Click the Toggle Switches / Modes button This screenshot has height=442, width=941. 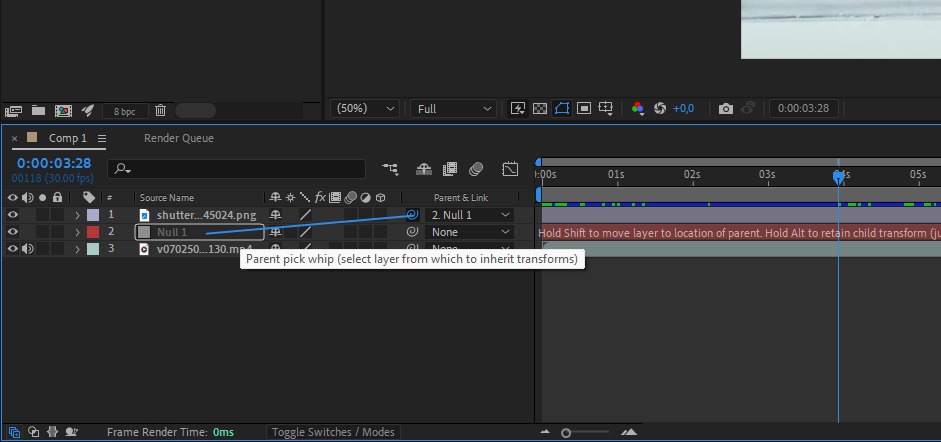[x=333, y=432]
